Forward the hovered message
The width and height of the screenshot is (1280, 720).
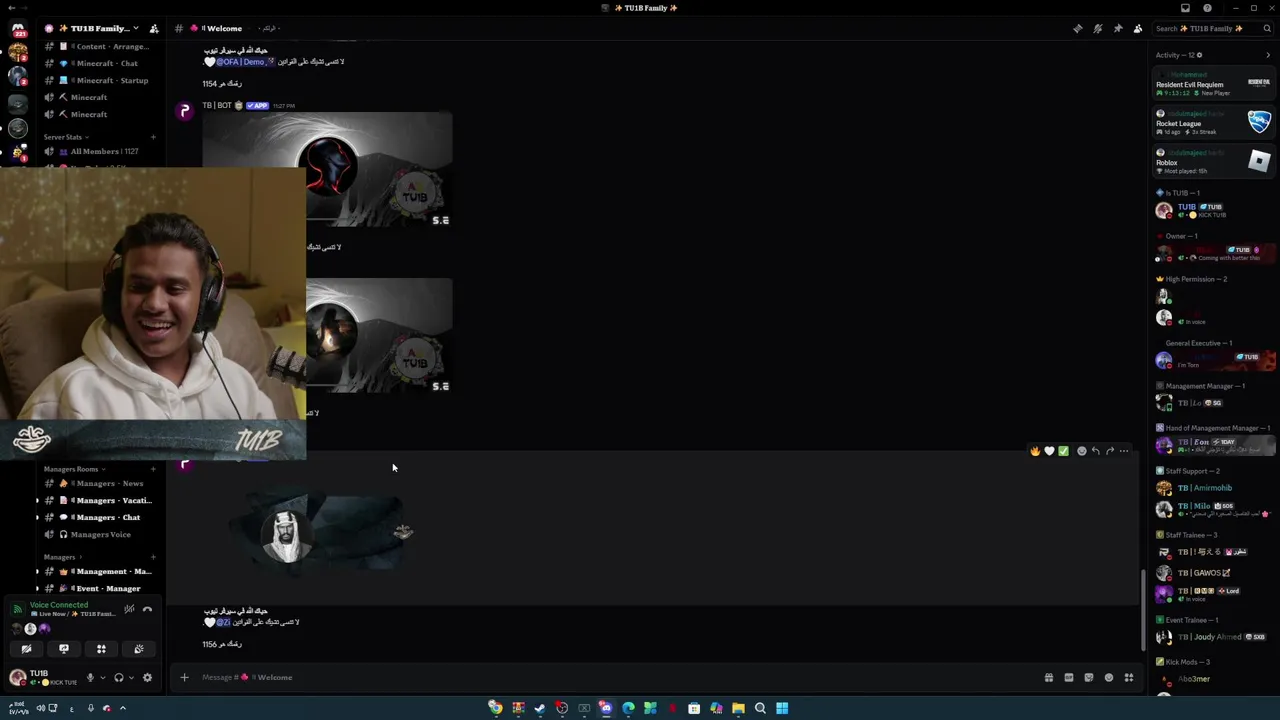pyautogui.click(x=1109, y=451)
